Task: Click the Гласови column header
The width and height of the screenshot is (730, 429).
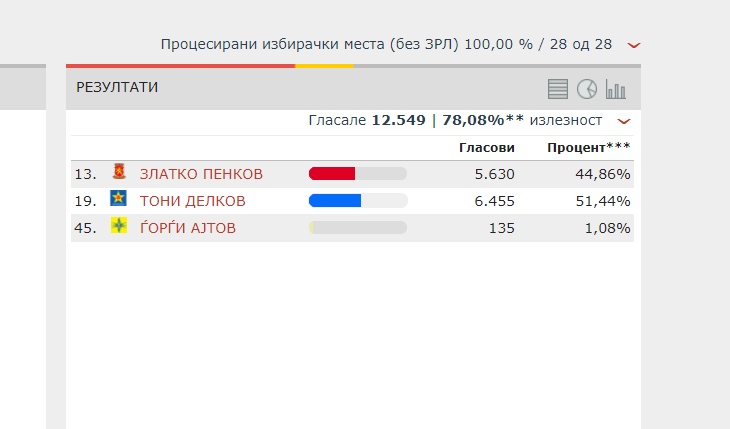Action: [x=487, y=148]
